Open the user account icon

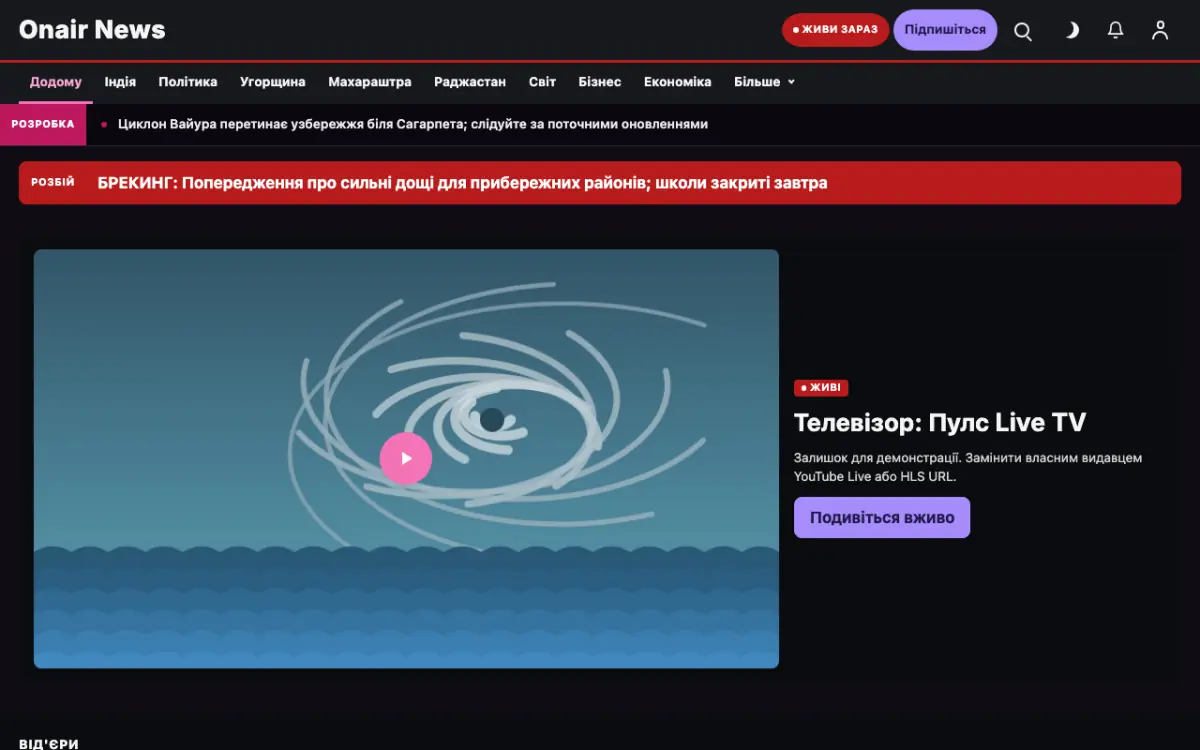[x=1160, y=30]
